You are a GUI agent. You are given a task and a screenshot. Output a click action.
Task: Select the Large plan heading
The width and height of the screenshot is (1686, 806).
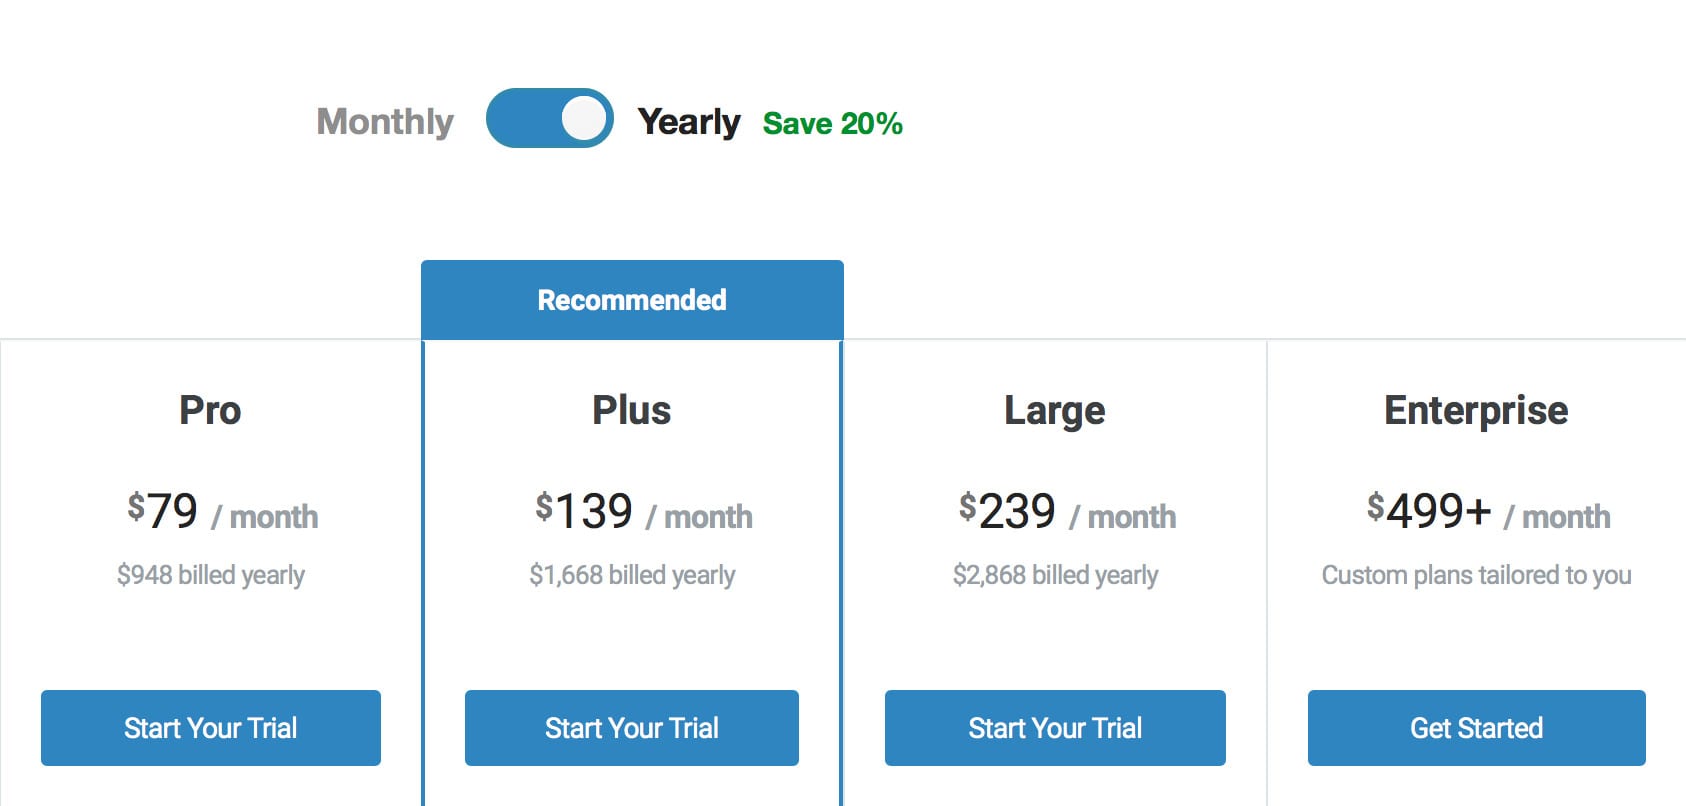click(x=1055, y=410)
